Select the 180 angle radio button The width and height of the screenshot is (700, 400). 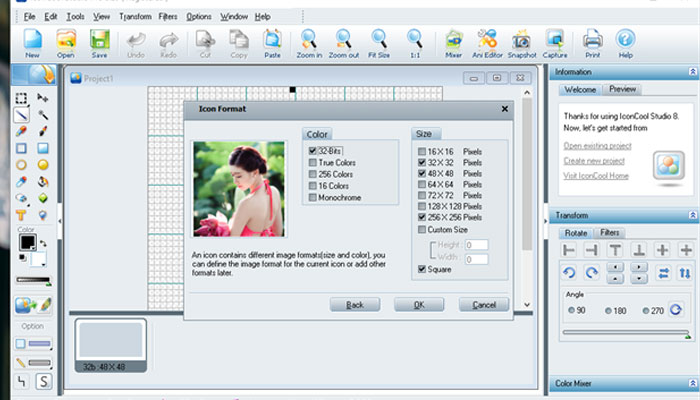pos(608,311)
